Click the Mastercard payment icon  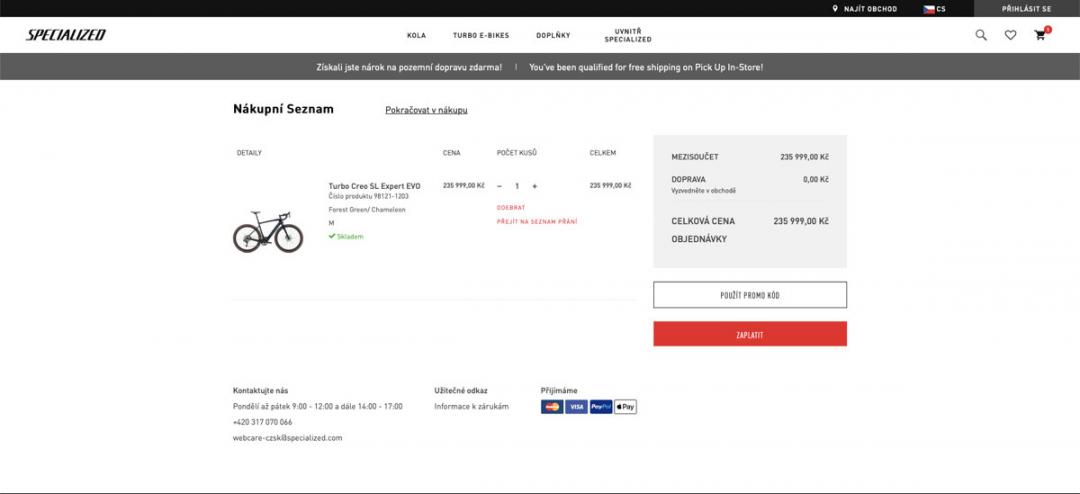552,407
